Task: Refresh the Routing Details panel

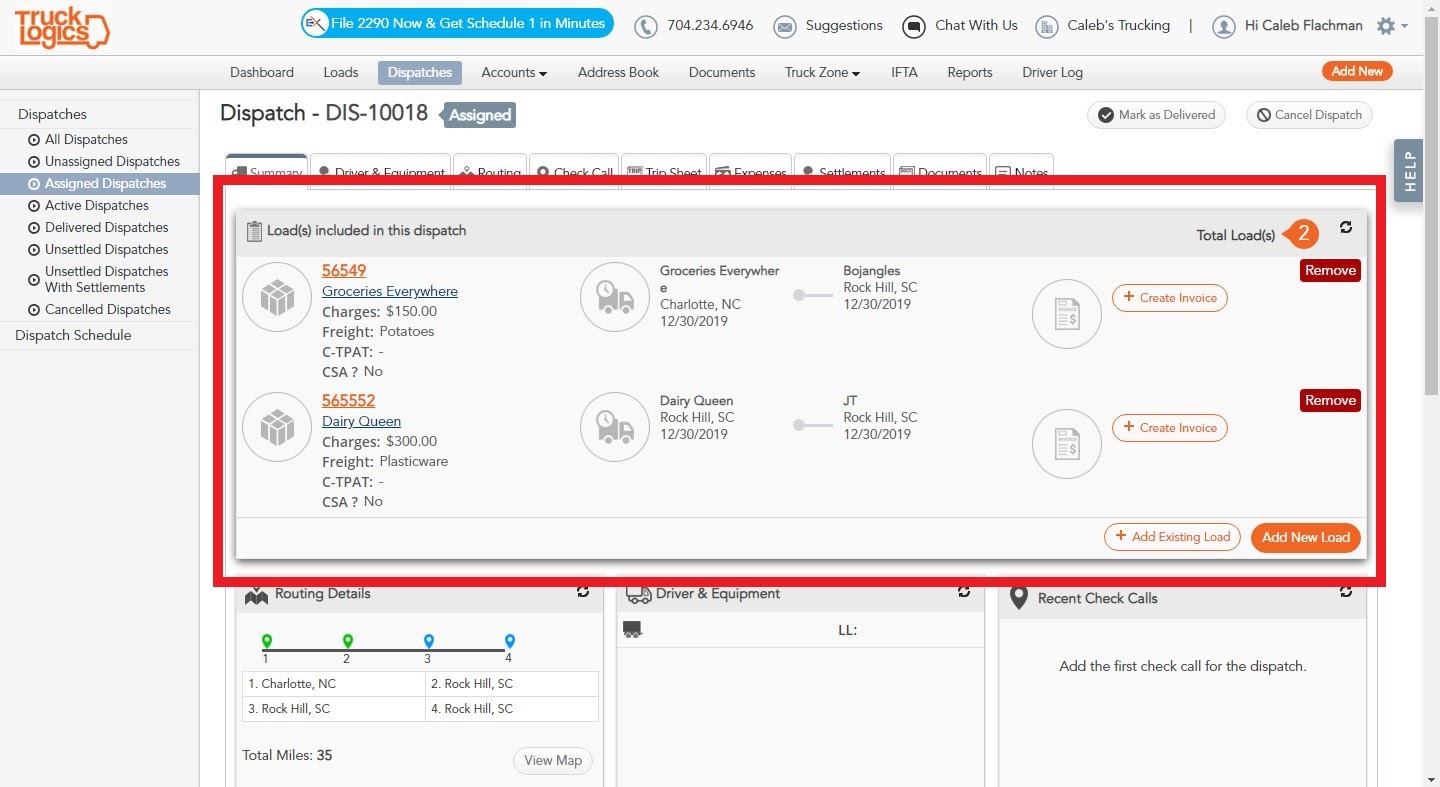Action: click(x=583, y=592)
